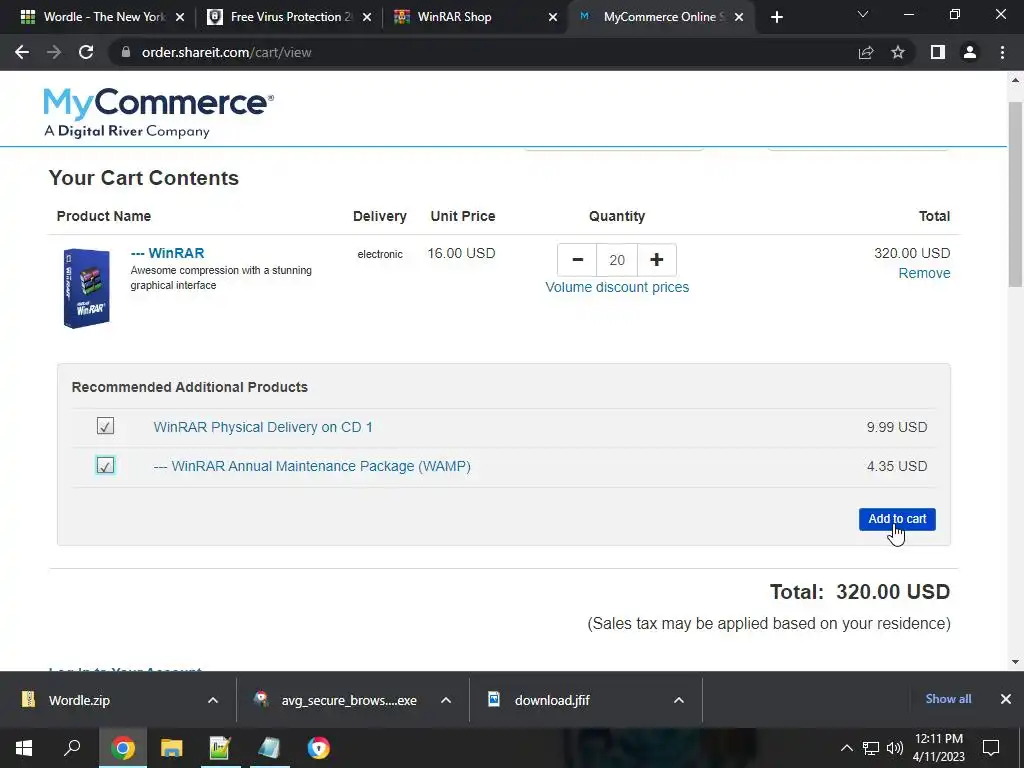
Task: Close the downloads bar
Action: tap(1006, 699)
